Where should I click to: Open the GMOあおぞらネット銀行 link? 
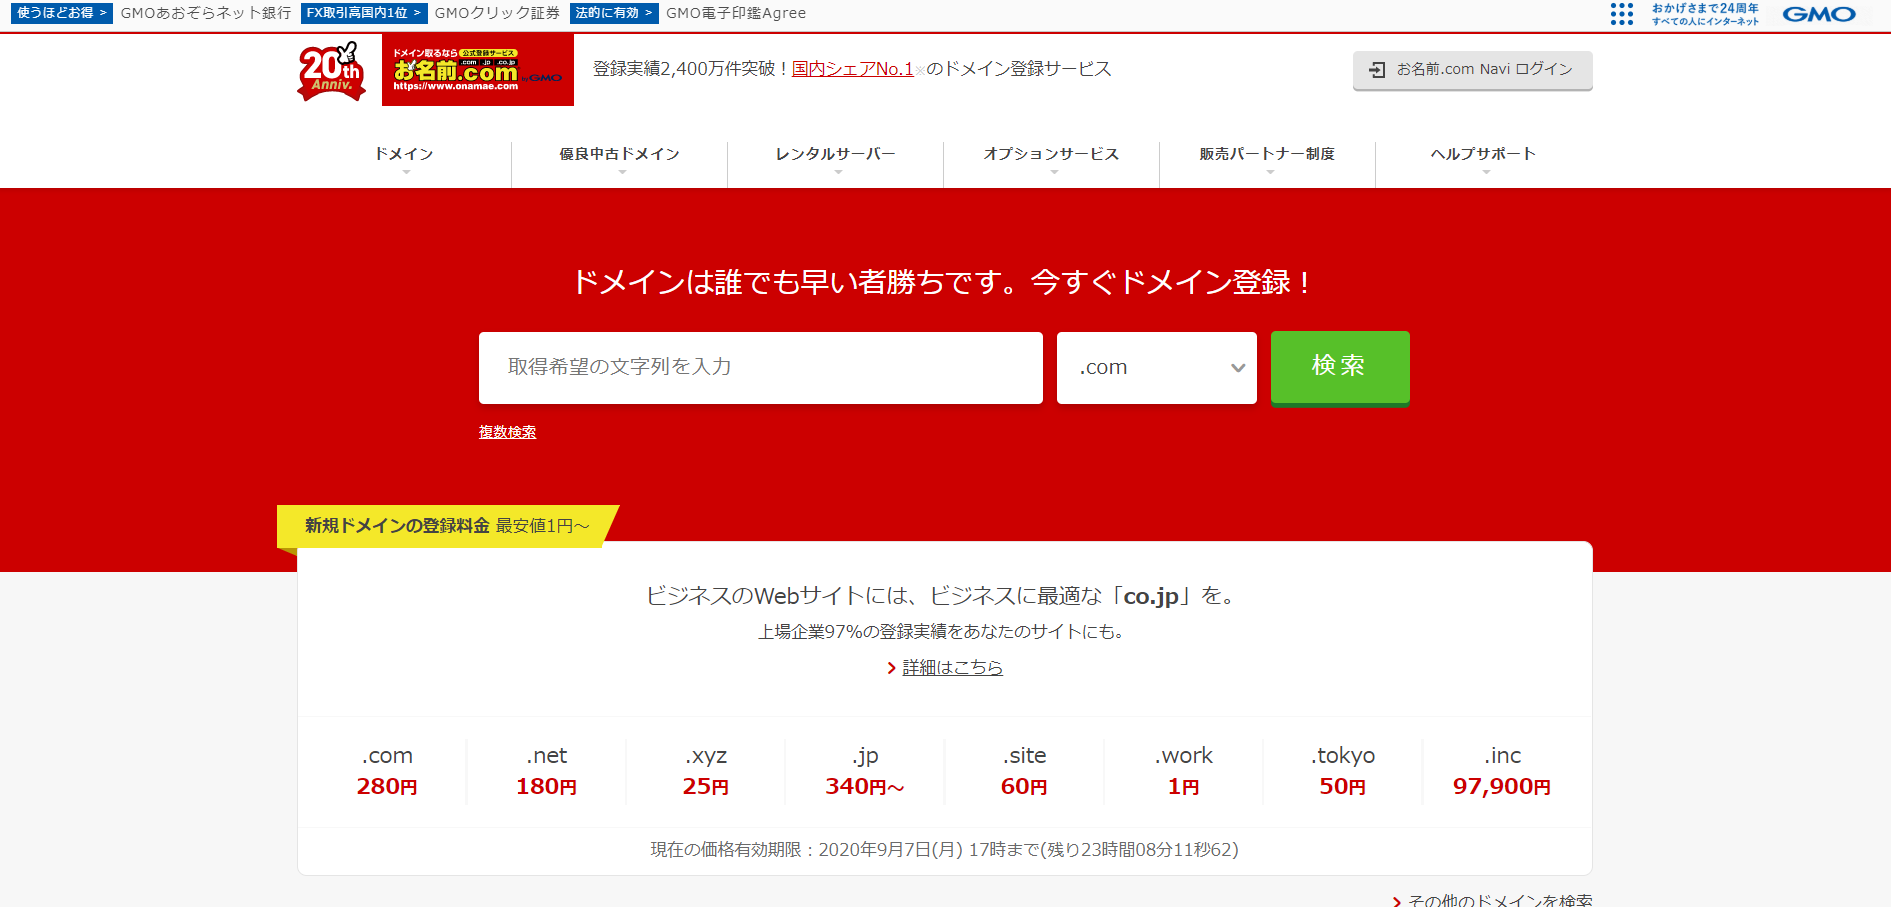coord(206,13)
